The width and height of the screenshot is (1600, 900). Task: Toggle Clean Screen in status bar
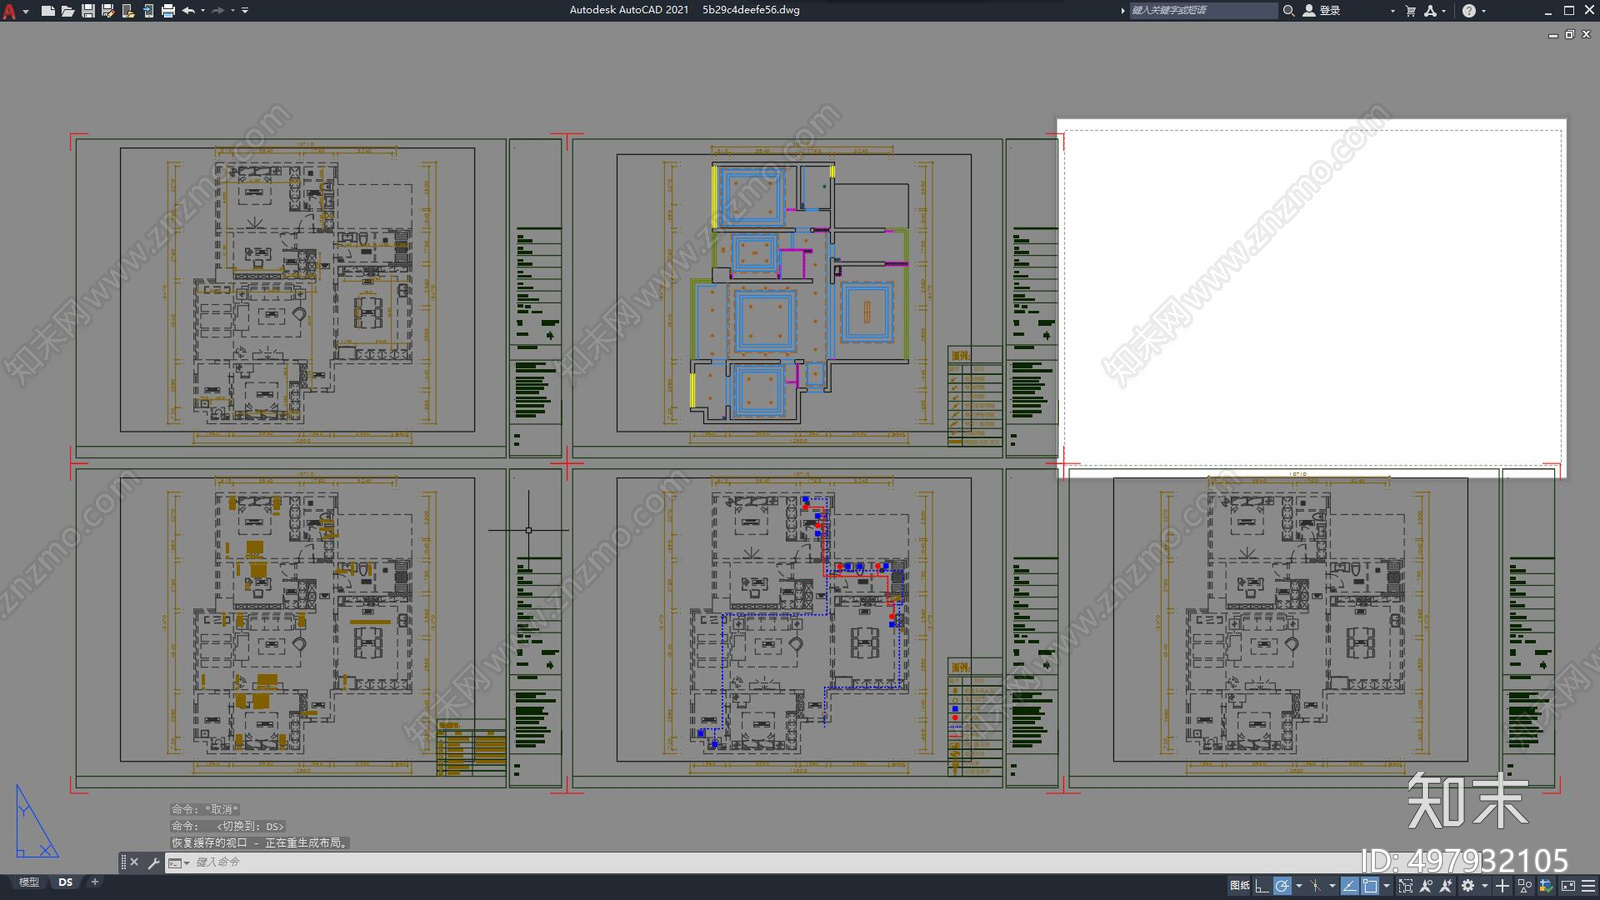point(1567,886)
